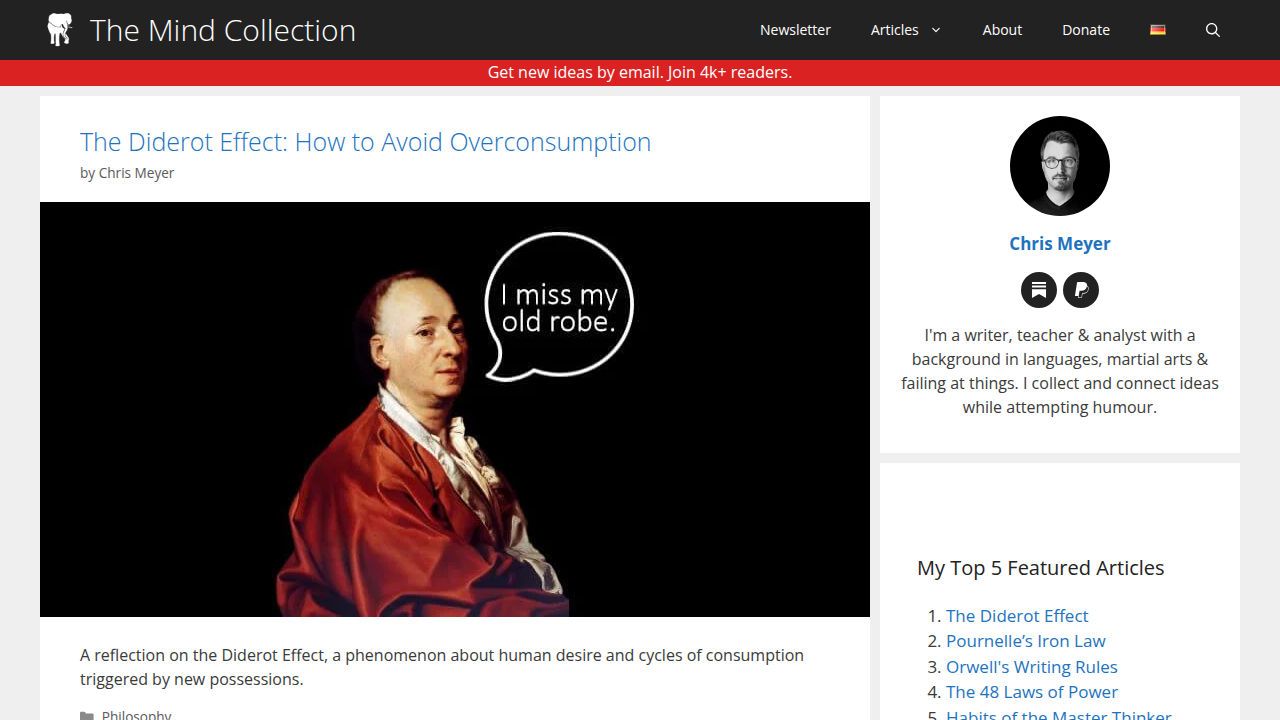This screenshot has width=1280, height=720.
Task: Click the 'My Top 5 Featured Articles' heading
Action: [1041, 568]
